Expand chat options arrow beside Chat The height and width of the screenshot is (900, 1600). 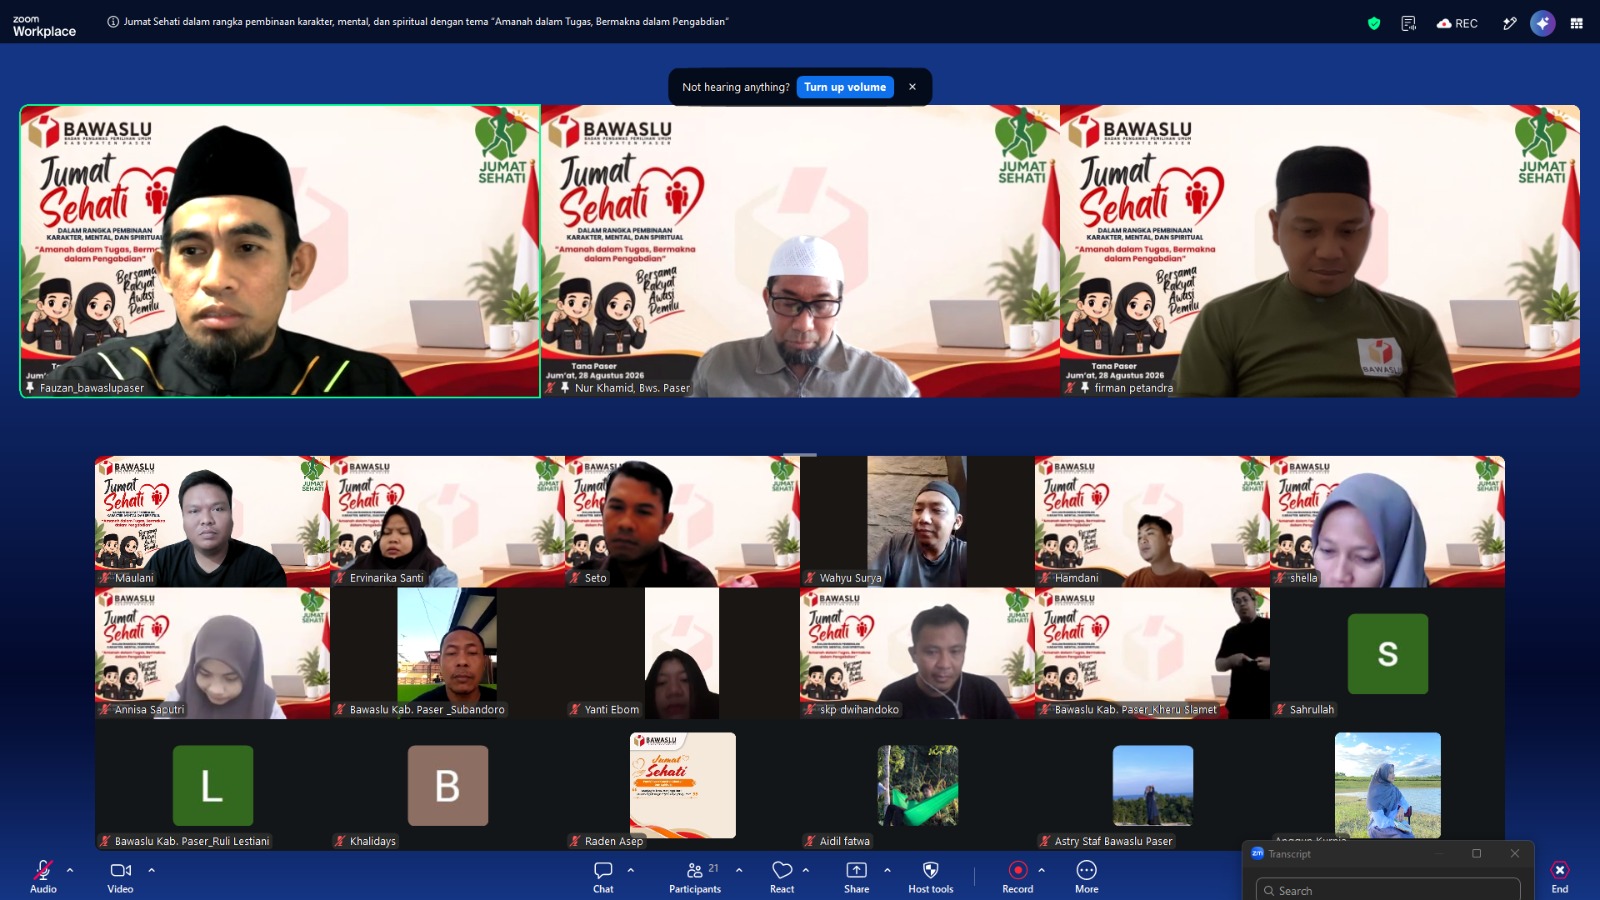coord(631,870)
